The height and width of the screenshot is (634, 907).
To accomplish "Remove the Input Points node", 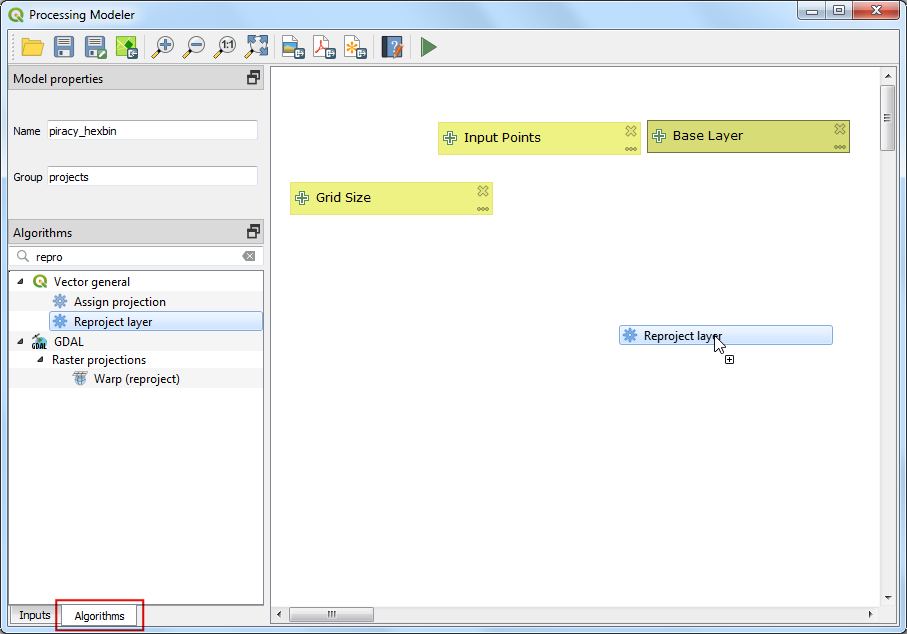I will click(x=631, y=131).
